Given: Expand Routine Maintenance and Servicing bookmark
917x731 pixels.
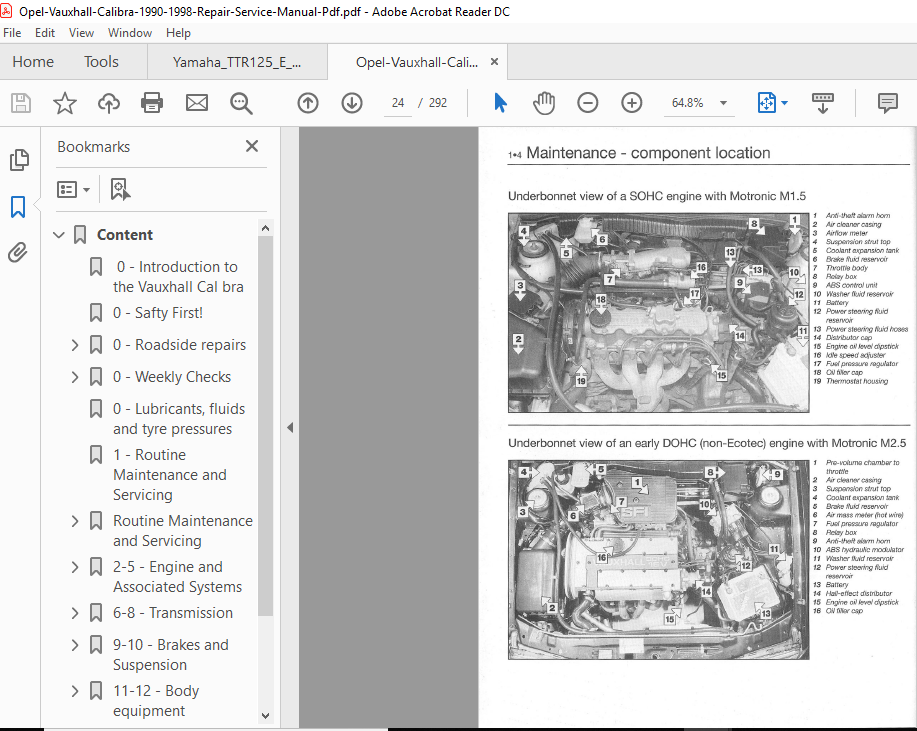Looking at the screenshot, I should coord(75,521).
